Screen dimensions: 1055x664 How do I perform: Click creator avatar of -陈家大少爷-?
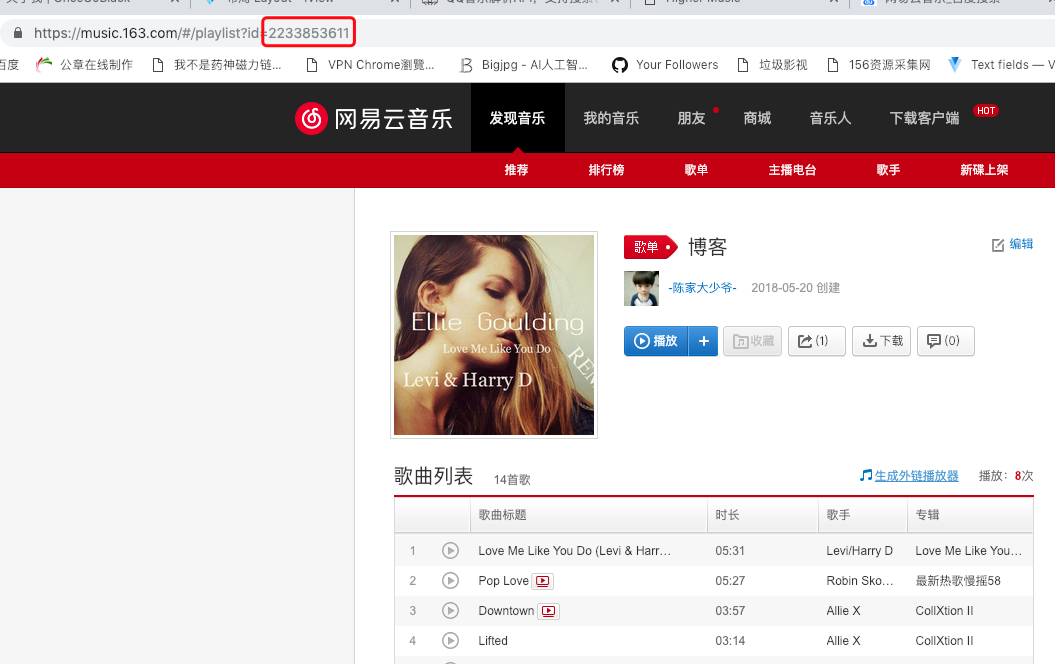pyautogui.click(x=641, y=289)
